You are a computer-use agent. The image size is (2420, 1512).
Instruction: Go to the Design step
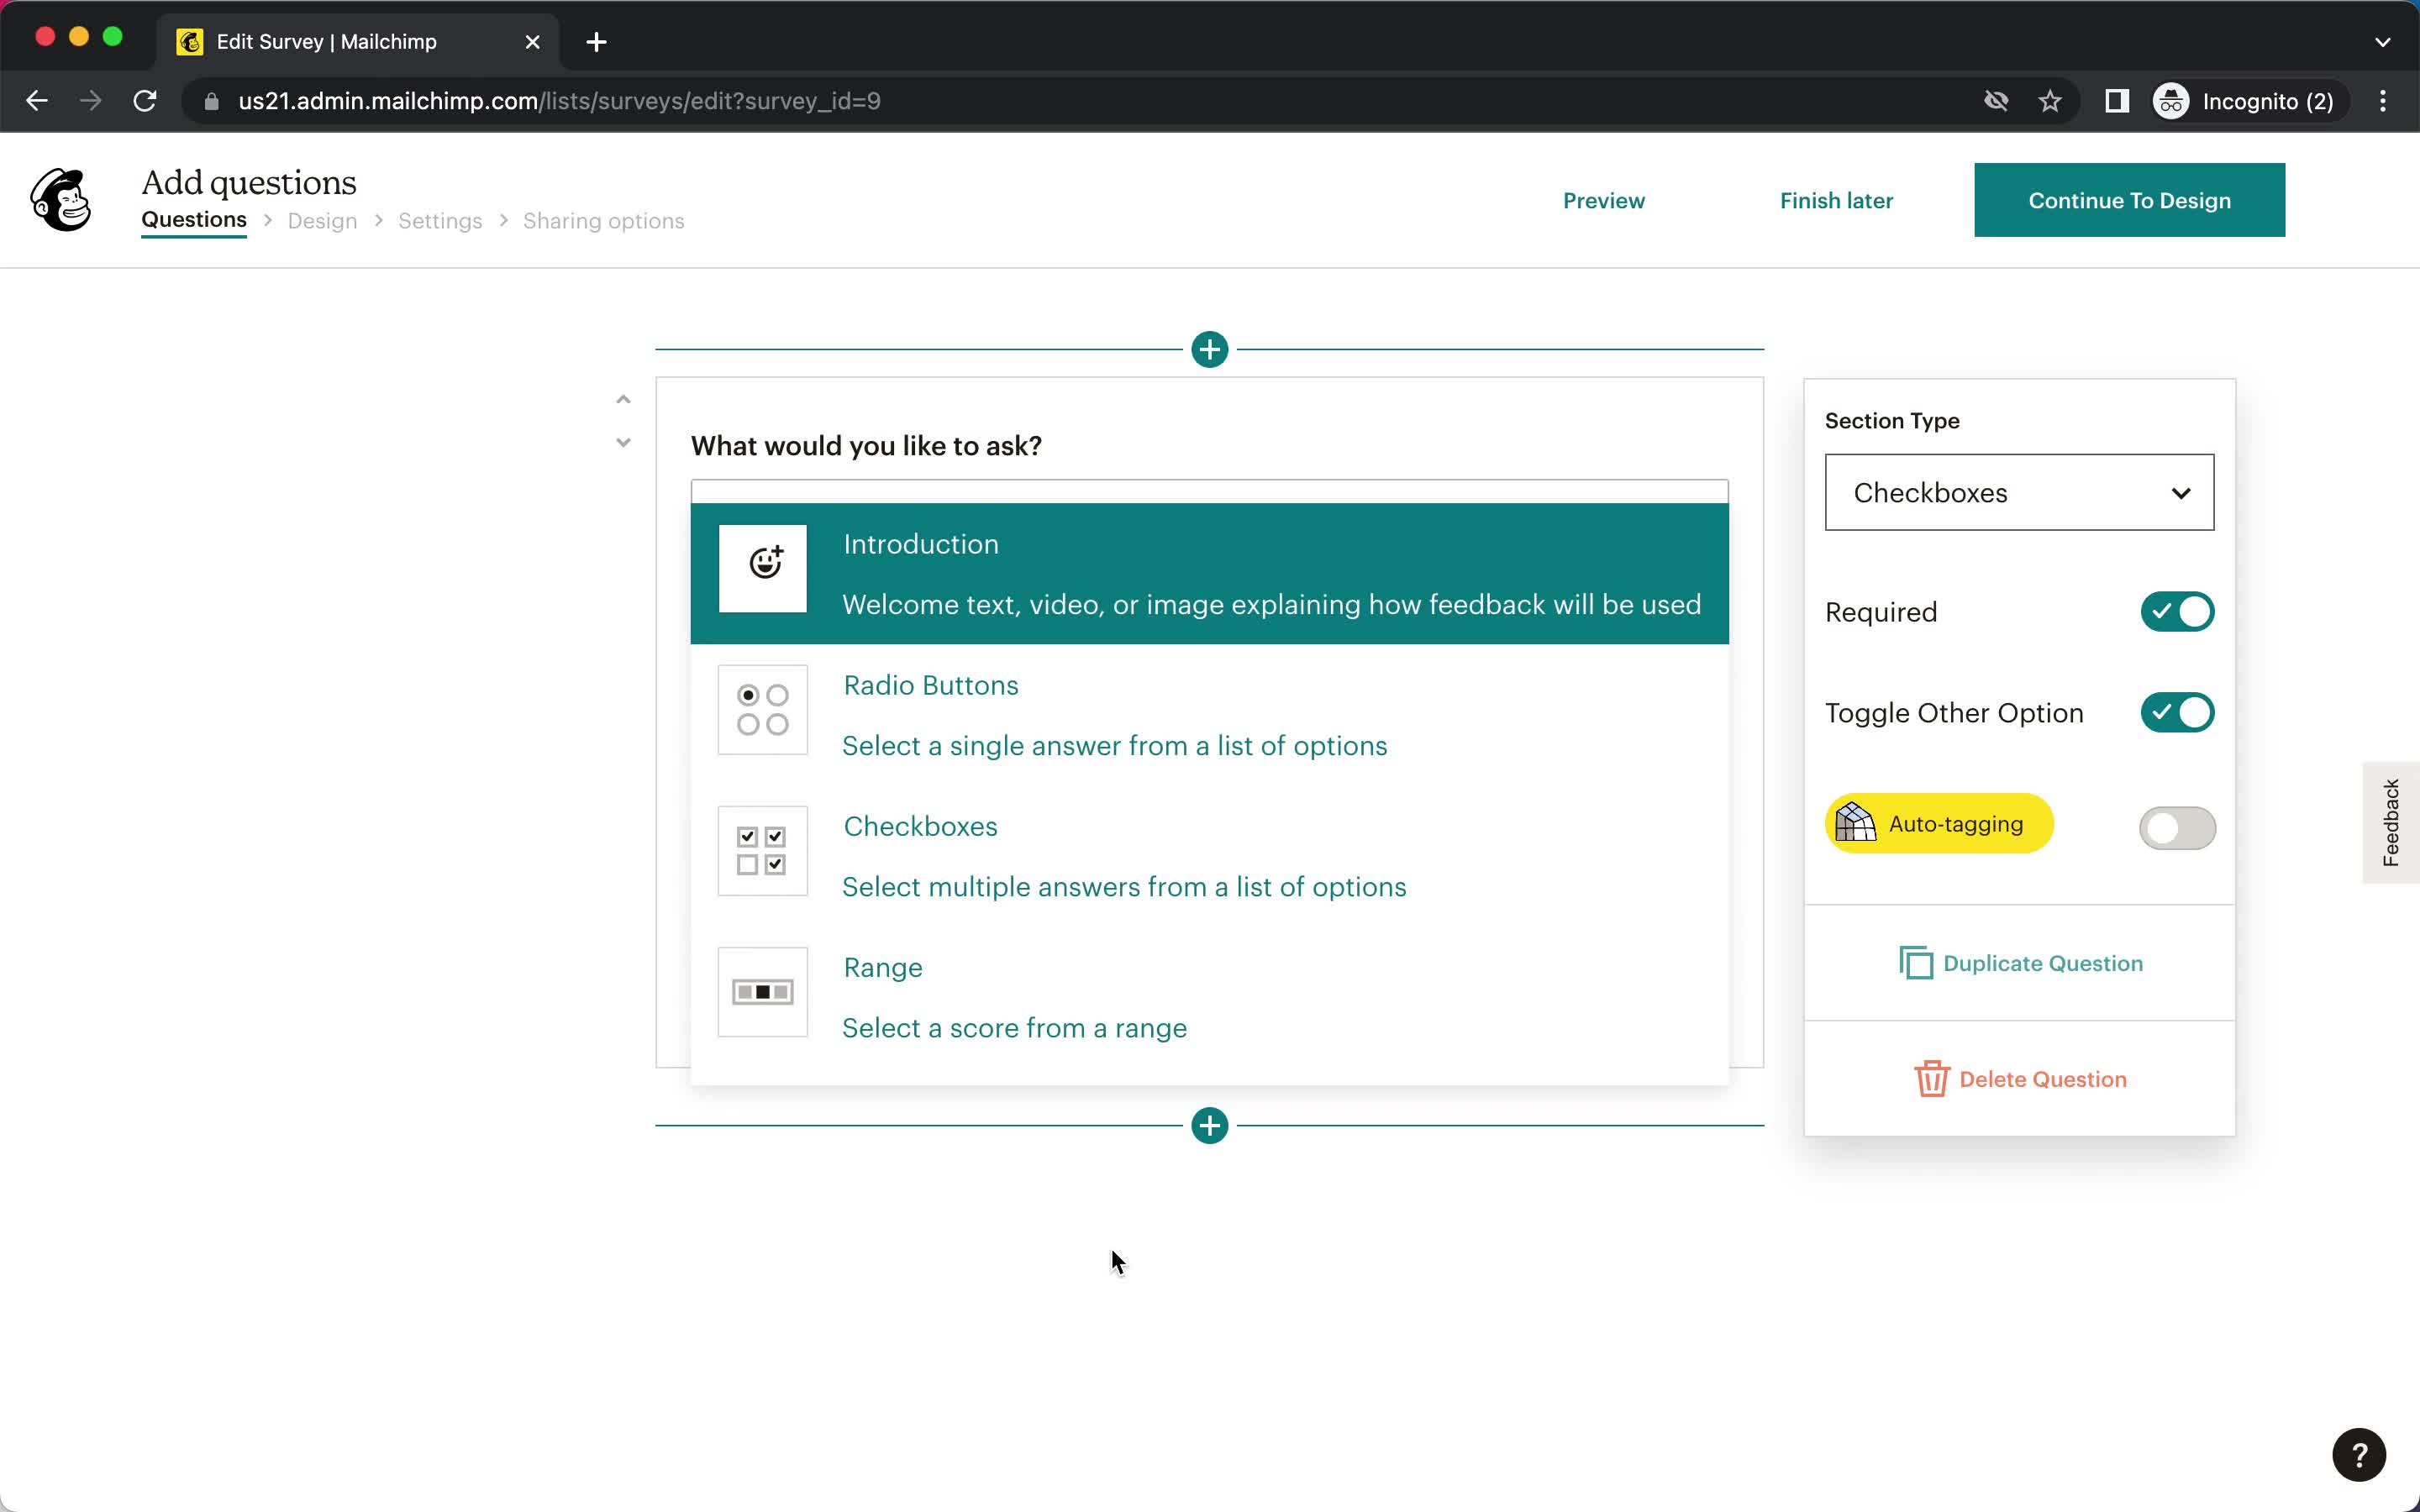point(322,221)
